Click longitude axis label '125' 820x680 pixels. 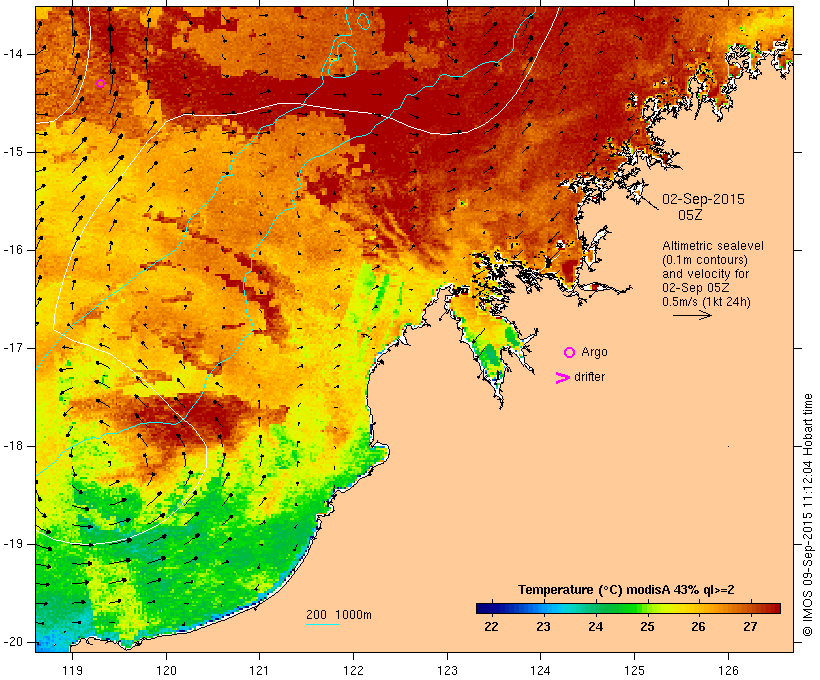pos(634,671)
